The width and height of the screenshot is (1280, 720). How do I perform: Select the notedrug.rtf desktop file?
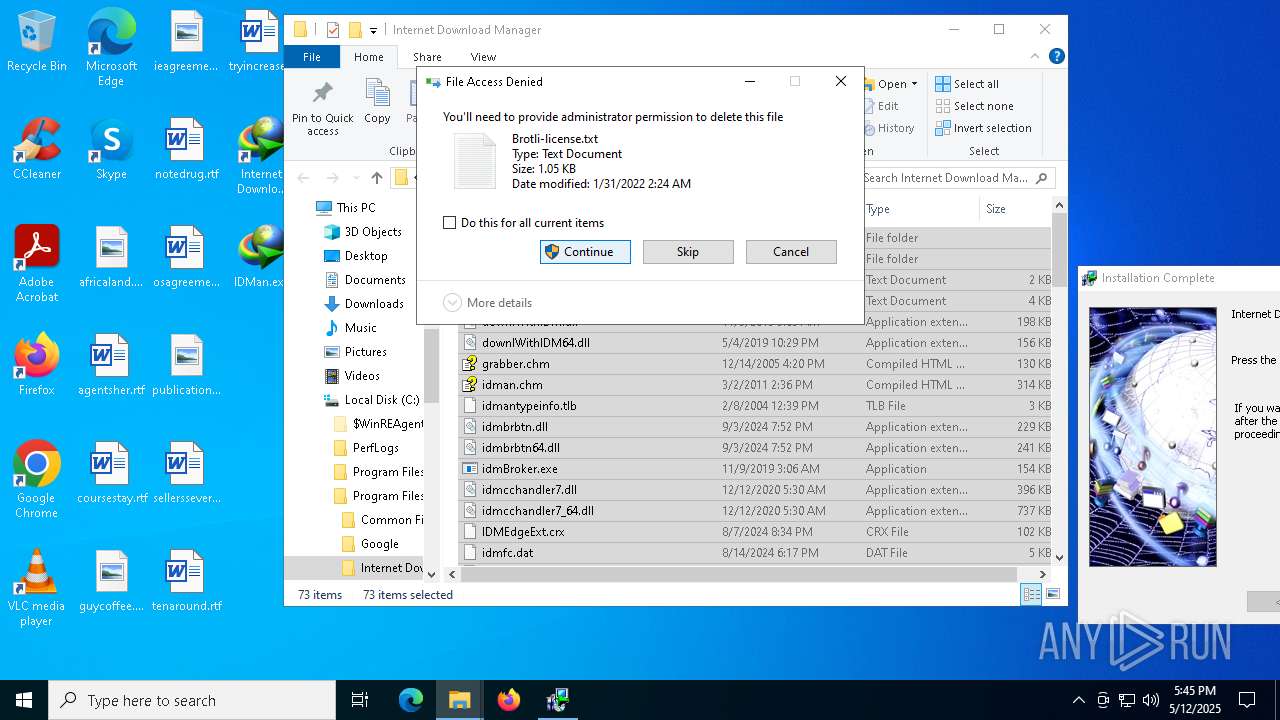[186, 150]
